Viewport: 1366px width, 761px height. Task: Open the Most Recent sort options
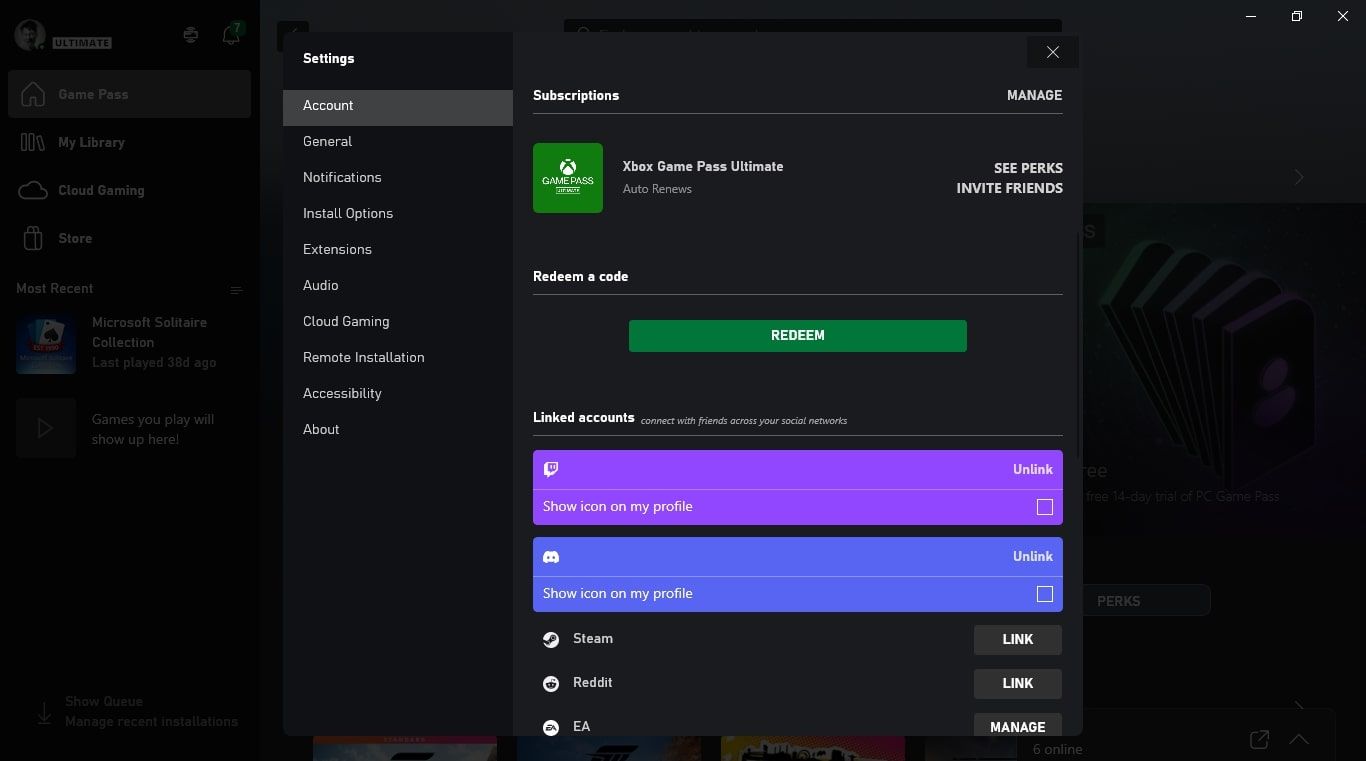tap(236, 290)
